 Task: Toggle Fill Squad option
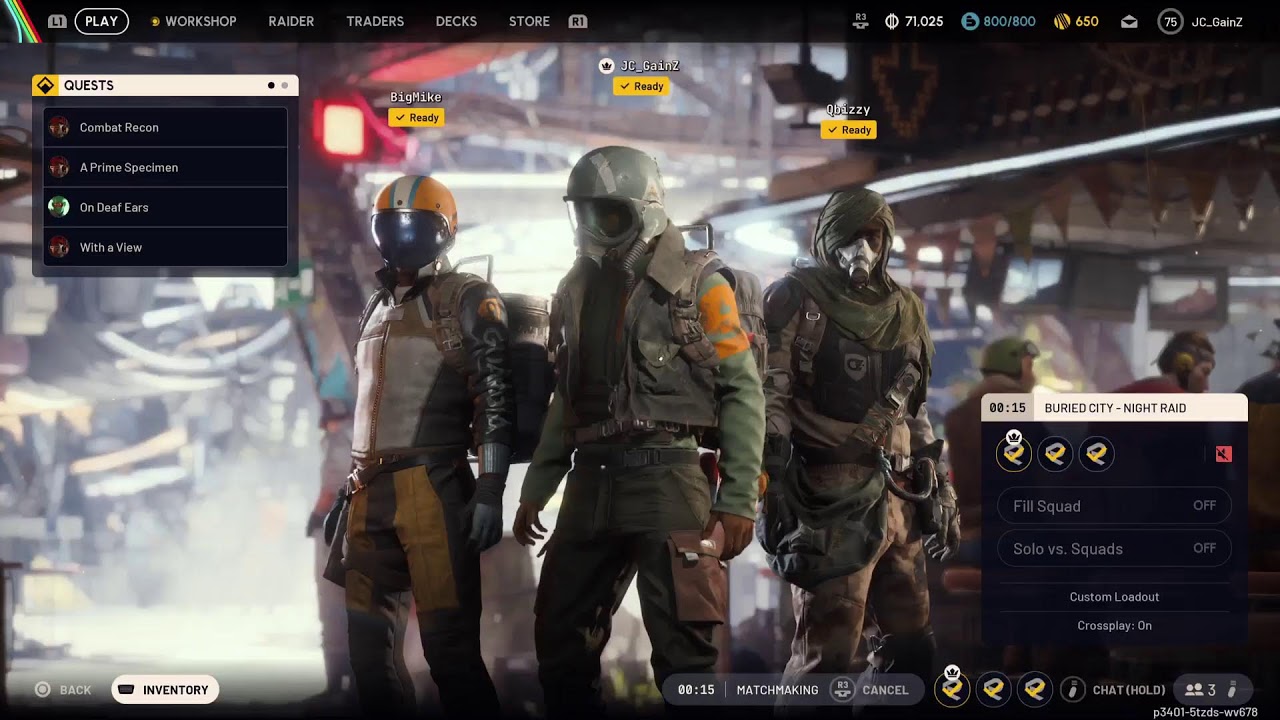point(1114,506)
